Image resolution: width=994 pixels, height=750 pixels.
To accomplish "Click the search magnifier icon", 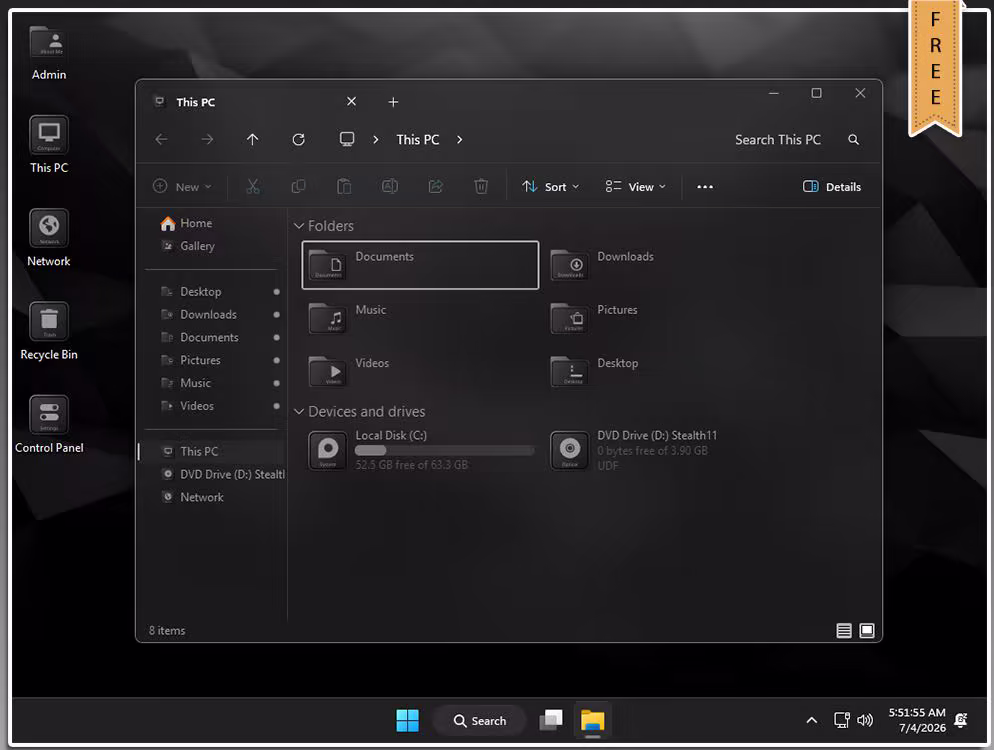I will pyautogui.click(x=853, y=139).
